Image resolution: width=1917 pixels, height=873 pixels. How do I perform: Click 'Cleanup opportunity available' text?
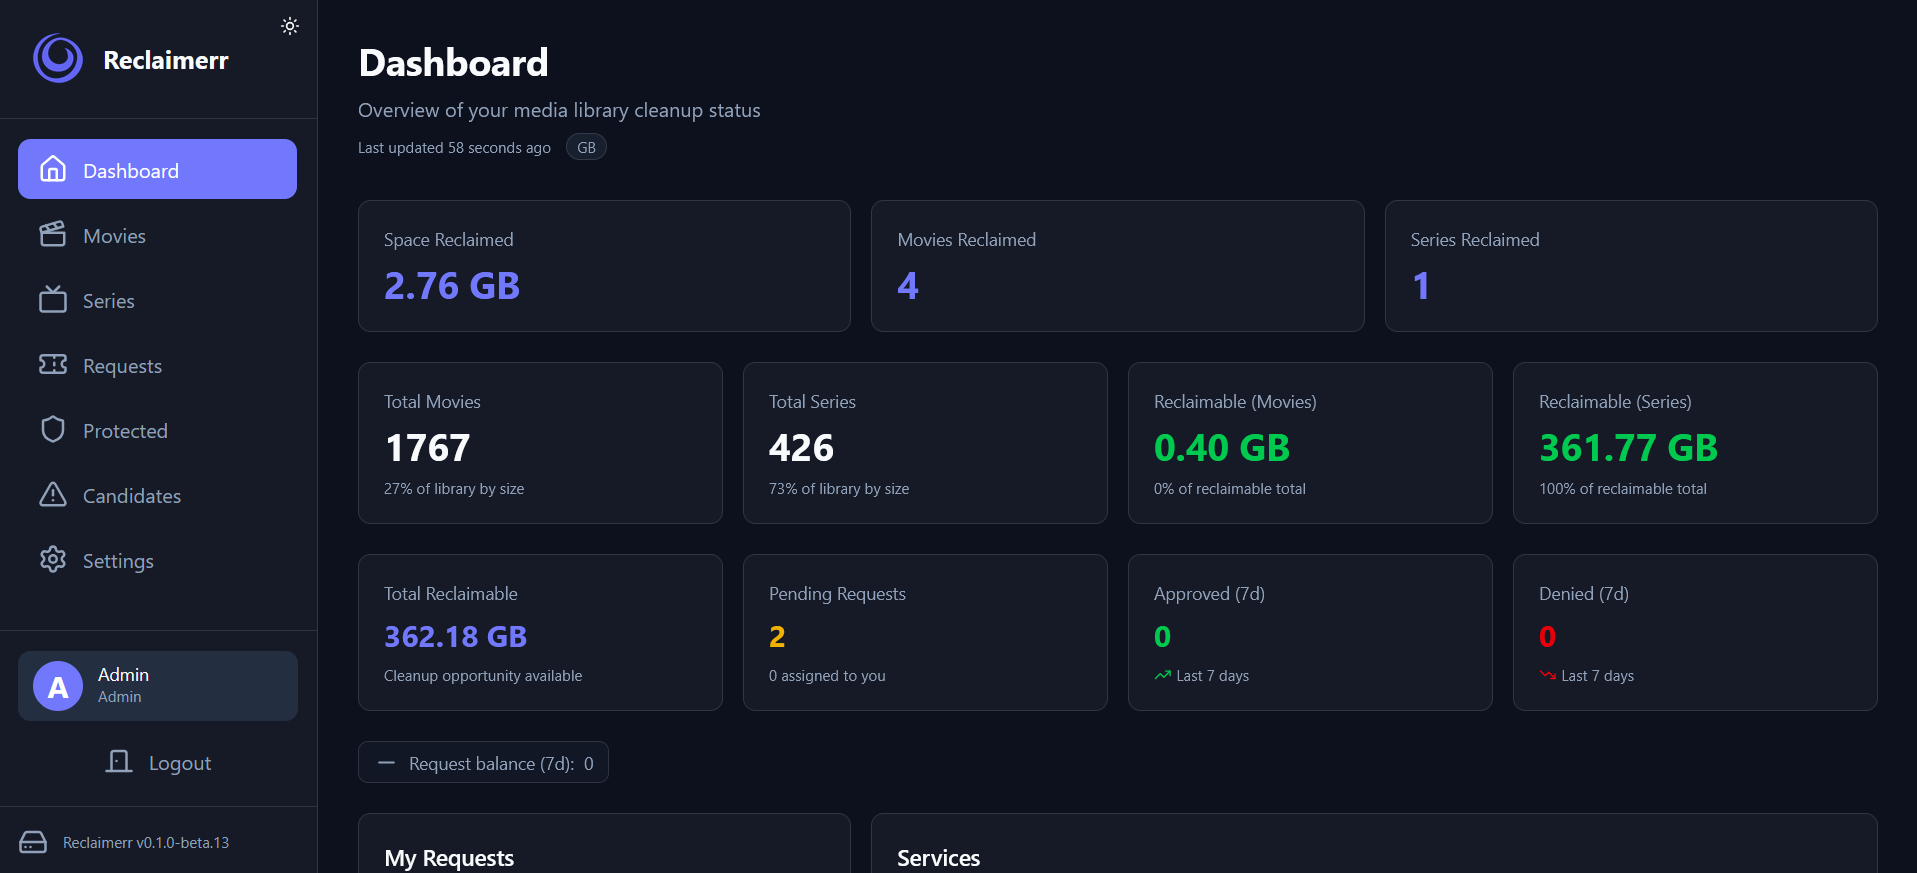click(x=483, y=676)
